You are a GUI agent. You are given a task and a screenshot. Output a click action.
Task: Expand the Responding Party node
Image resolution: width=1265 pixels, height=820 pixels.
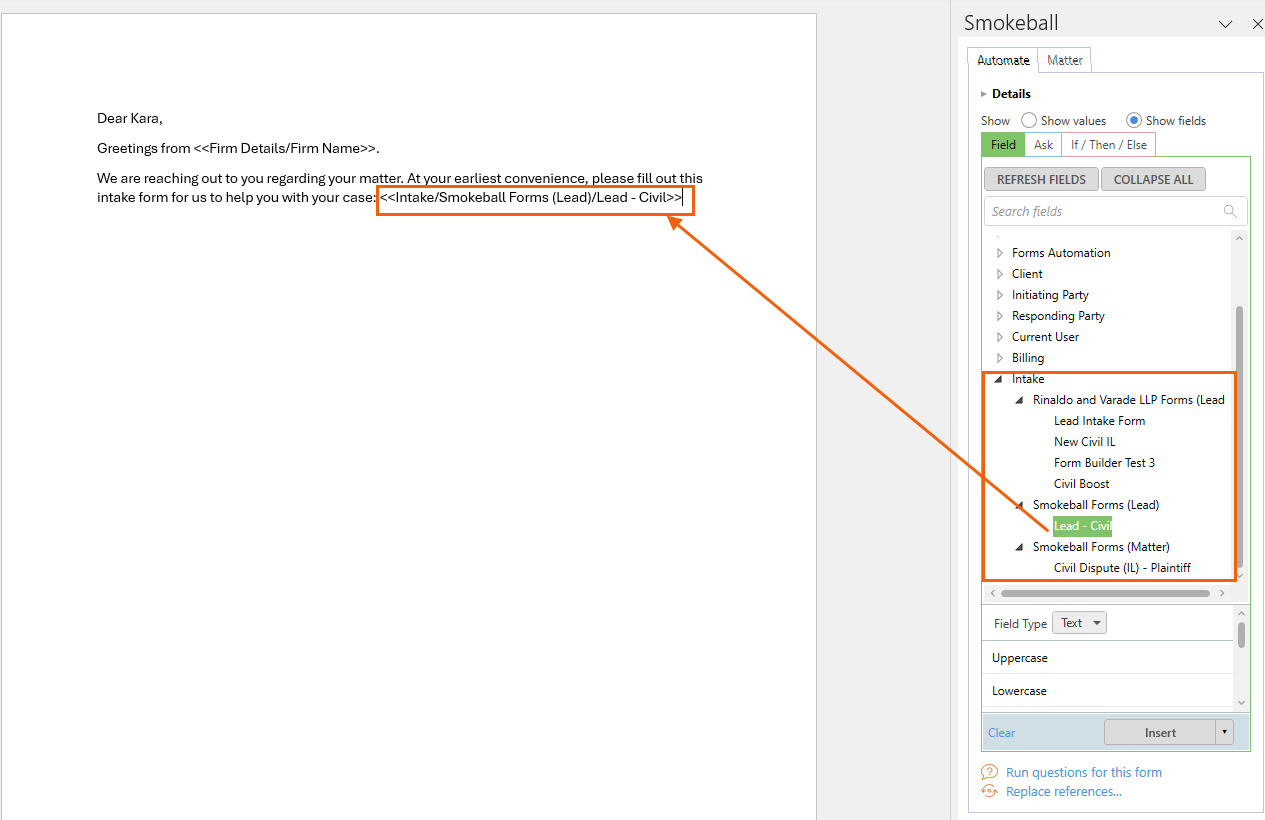999,316
